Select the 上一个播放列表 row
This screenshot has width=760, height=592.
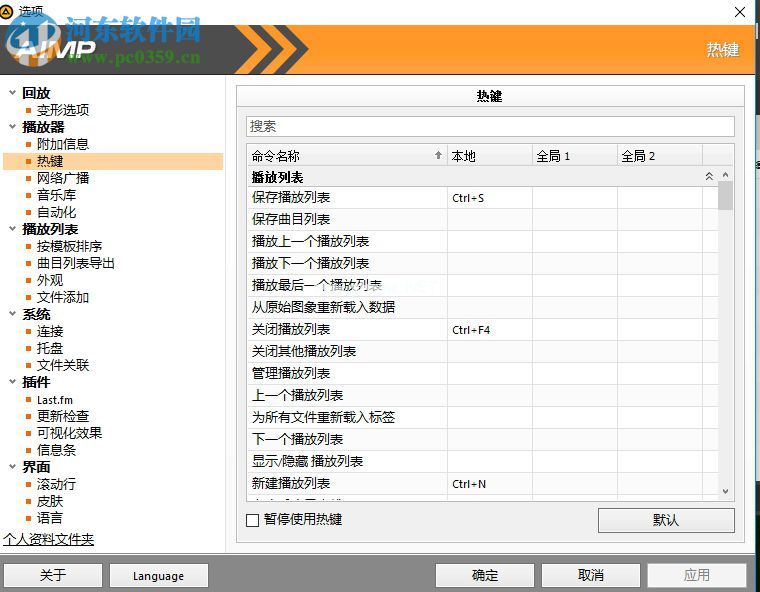click(x=482, y=396)
